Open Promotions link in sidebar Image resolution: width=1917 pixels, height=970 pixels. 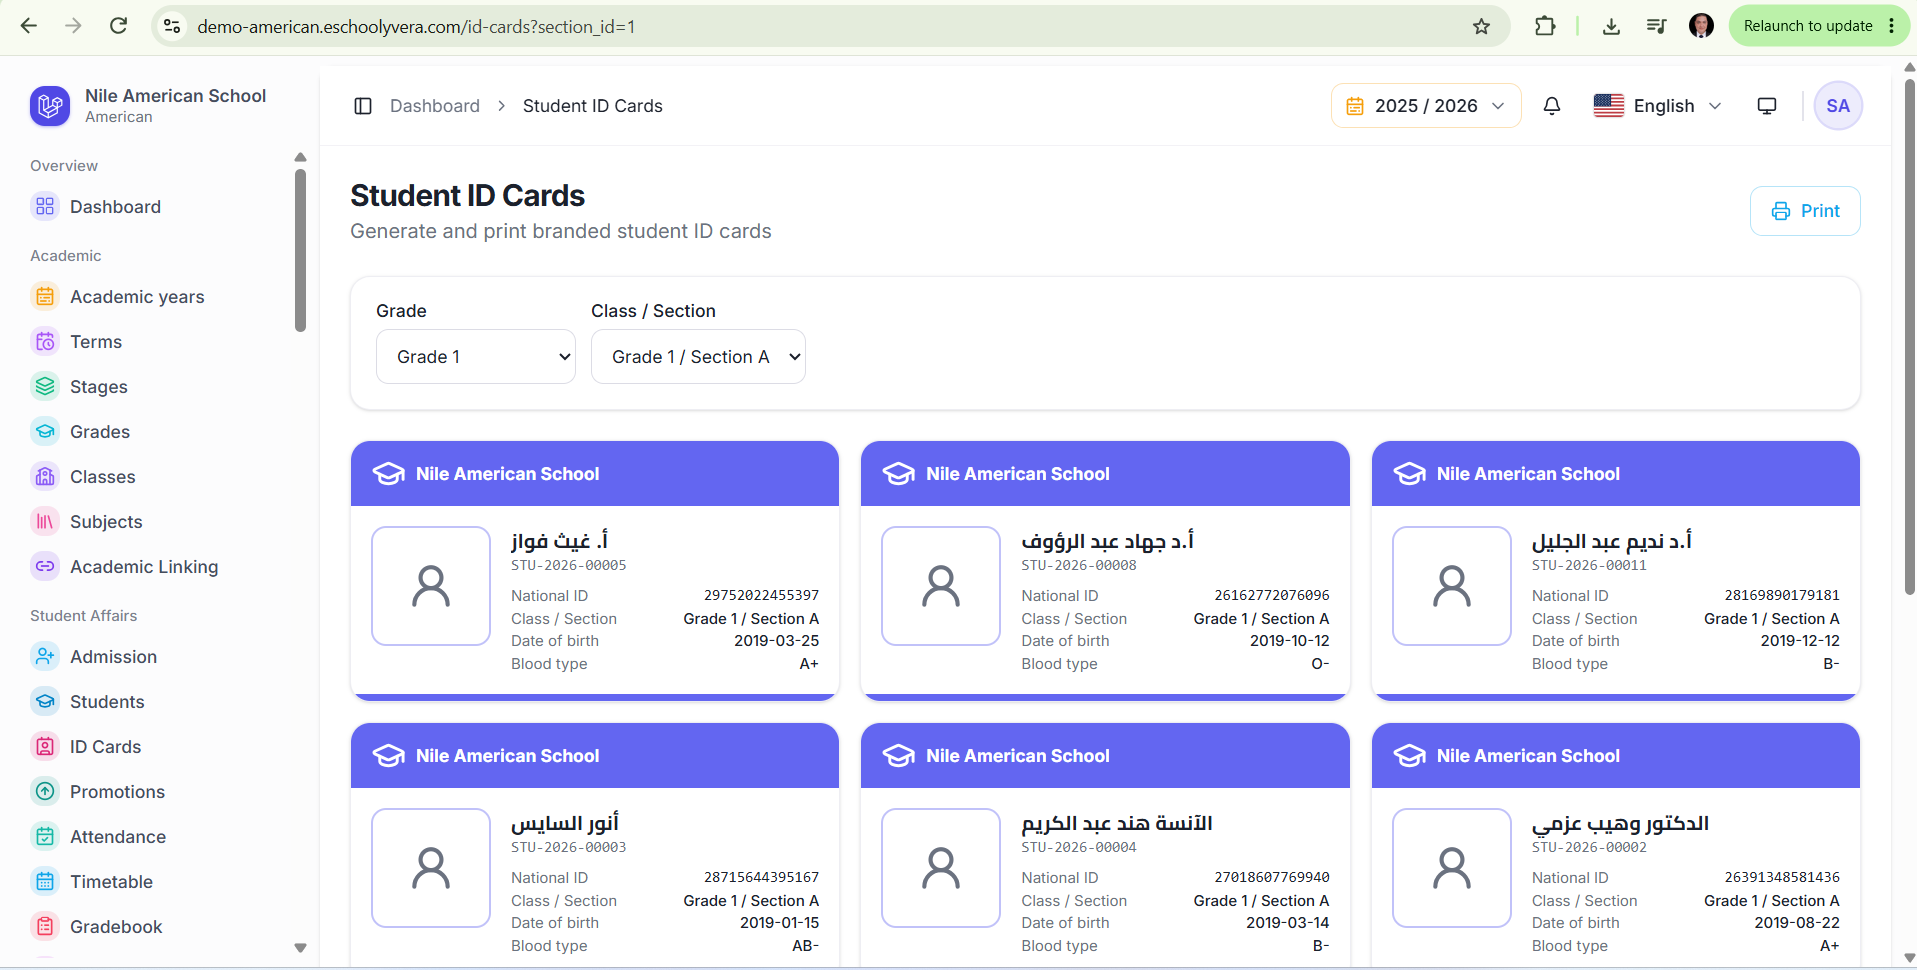coord(117,792)
